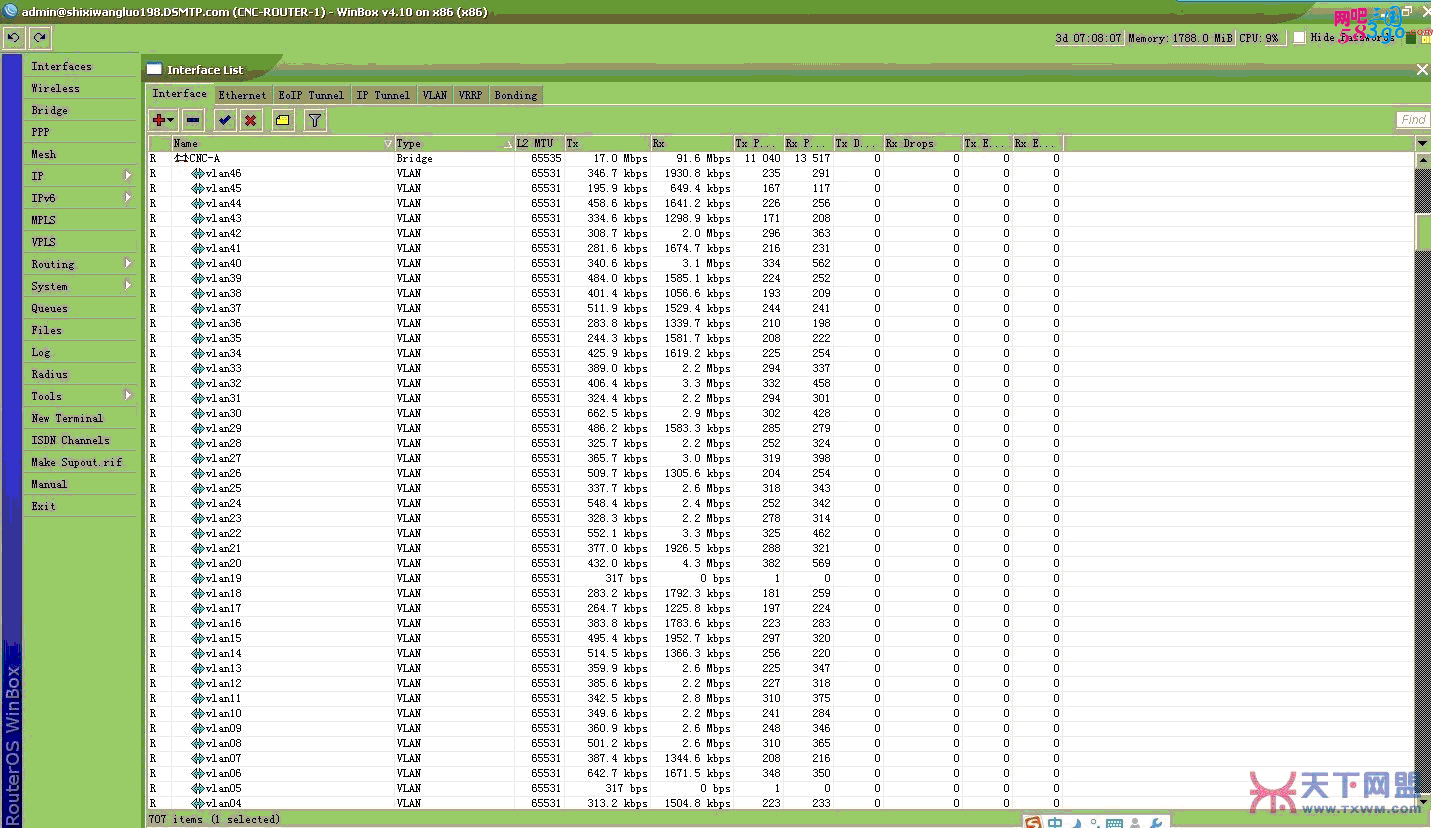Viewport: 1438px width, 828px height.
Task: Click the Redo arrow icon
Action: coord(40,38)
